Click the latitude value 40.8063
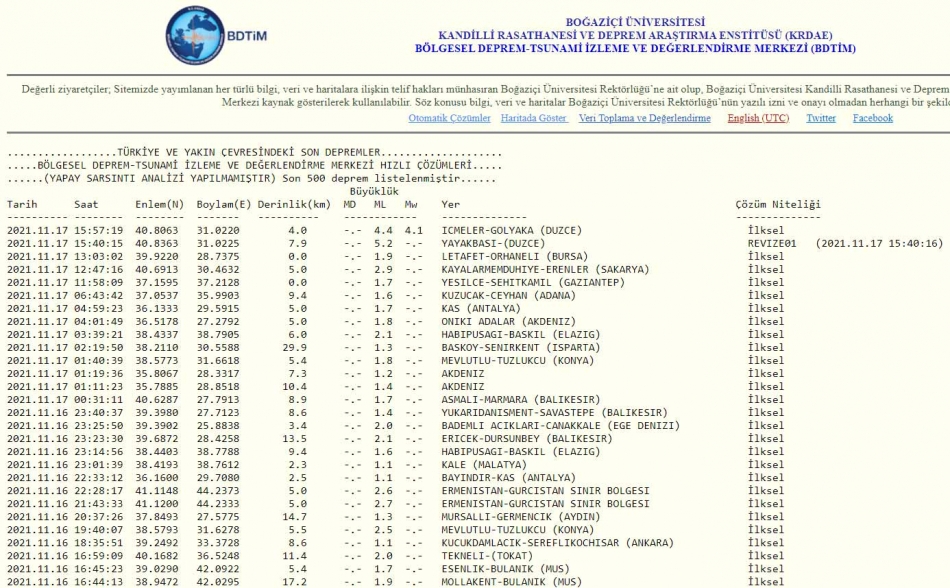The image size is (950, 588). (157, 231)
